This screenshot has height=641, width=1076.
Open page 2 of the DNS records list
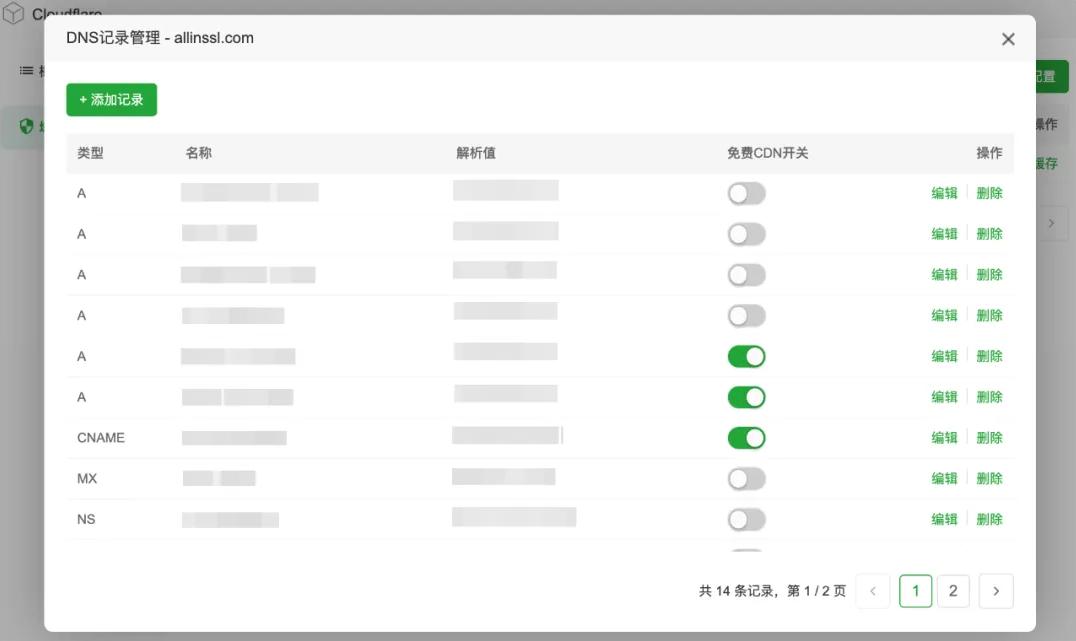[x=953, y=591]
